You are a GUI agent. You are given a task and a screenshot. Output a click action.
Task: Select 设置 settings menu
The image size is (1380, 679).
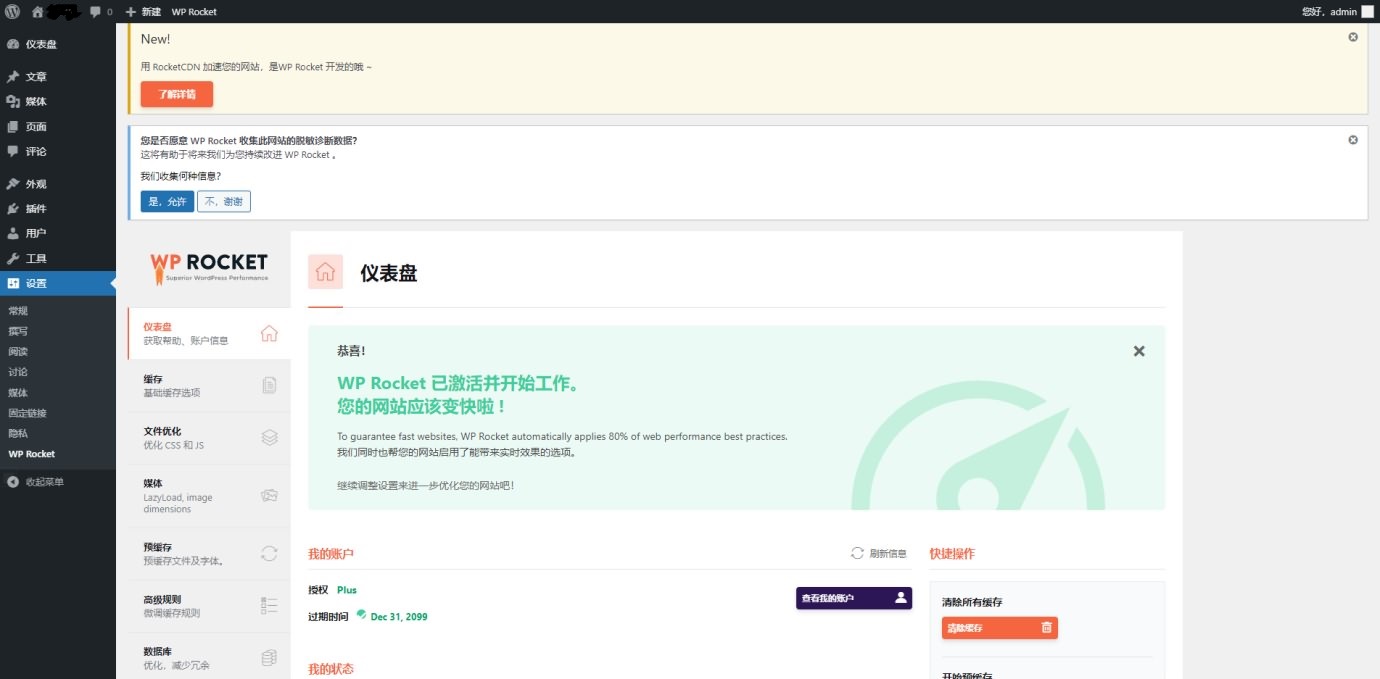(58, 283)
